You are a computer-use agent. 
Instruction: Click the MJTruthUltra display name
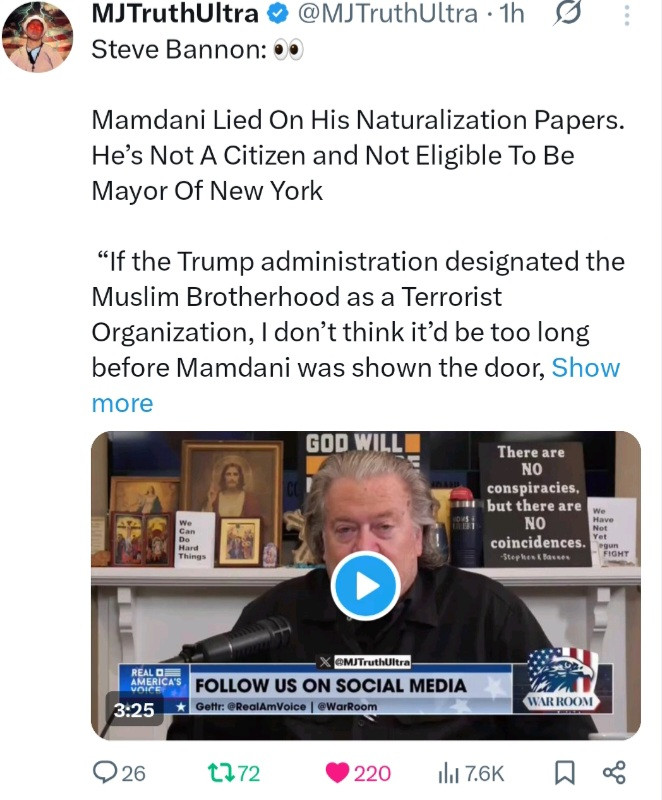[x=175, y=14]
